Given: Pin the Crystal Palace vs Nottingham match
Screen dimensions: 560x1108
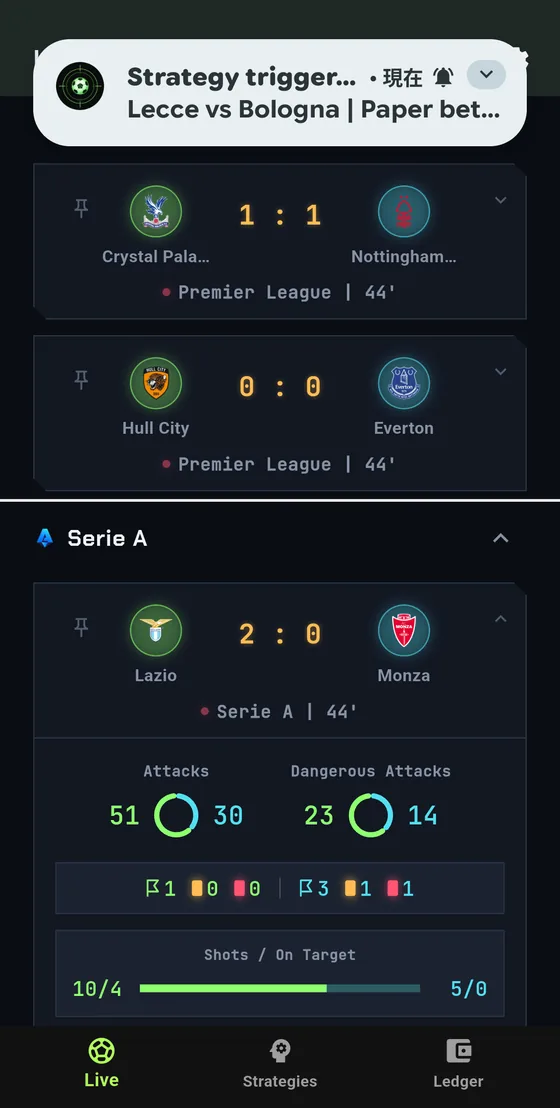Looking at the screenshot, I should click(x=81, y=208).
